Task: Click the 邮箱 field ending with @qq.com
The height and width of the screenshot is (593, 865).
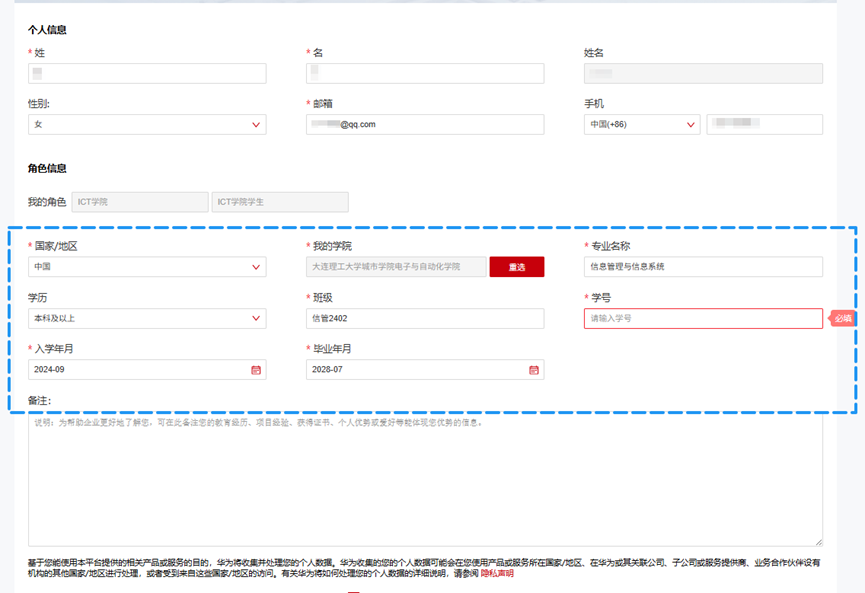Action: [x=425, y=125]
